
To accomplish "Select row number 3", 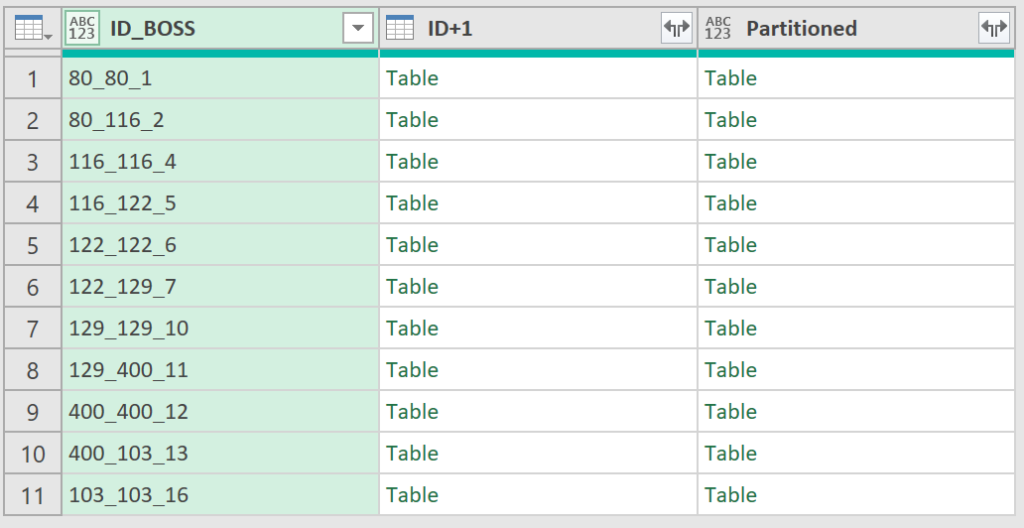I will (33, 161).
